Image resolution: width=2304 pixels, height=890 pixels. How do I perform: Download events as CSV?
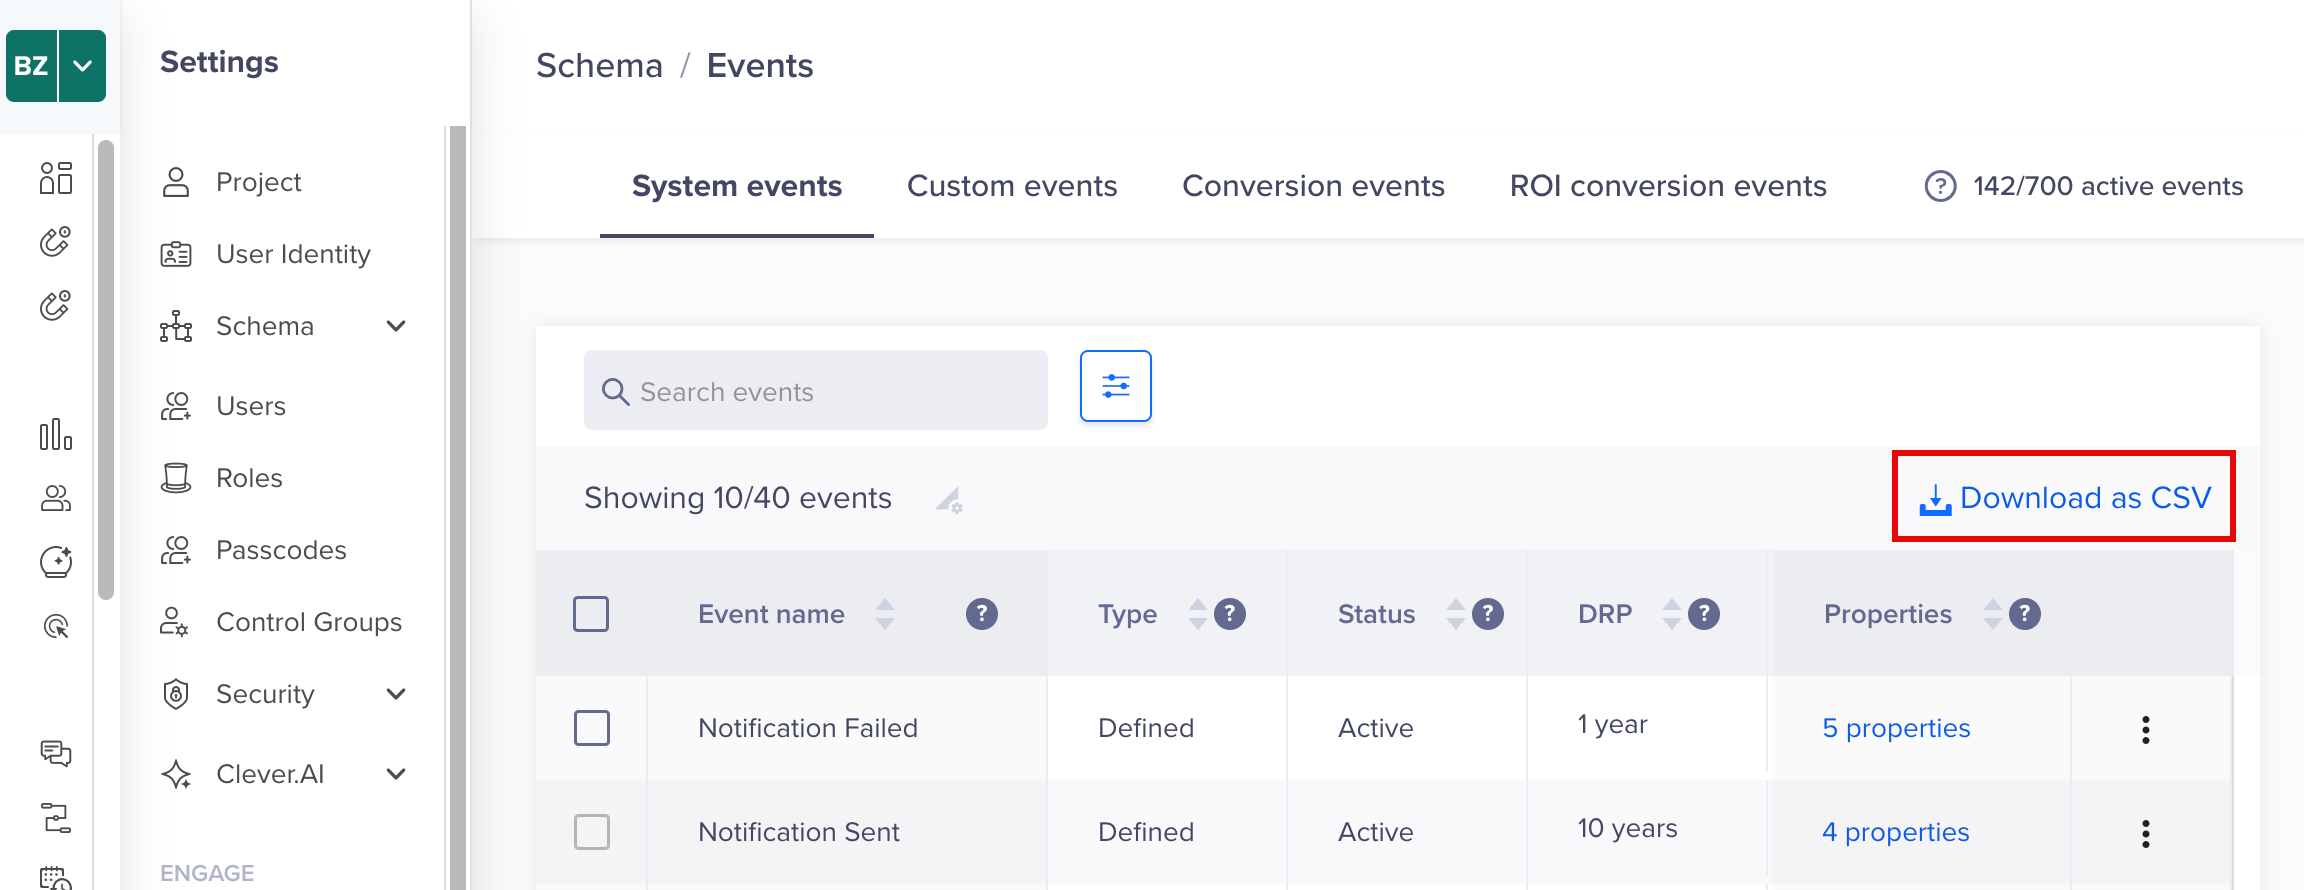pyautogui.click(x=2065, y=498)
